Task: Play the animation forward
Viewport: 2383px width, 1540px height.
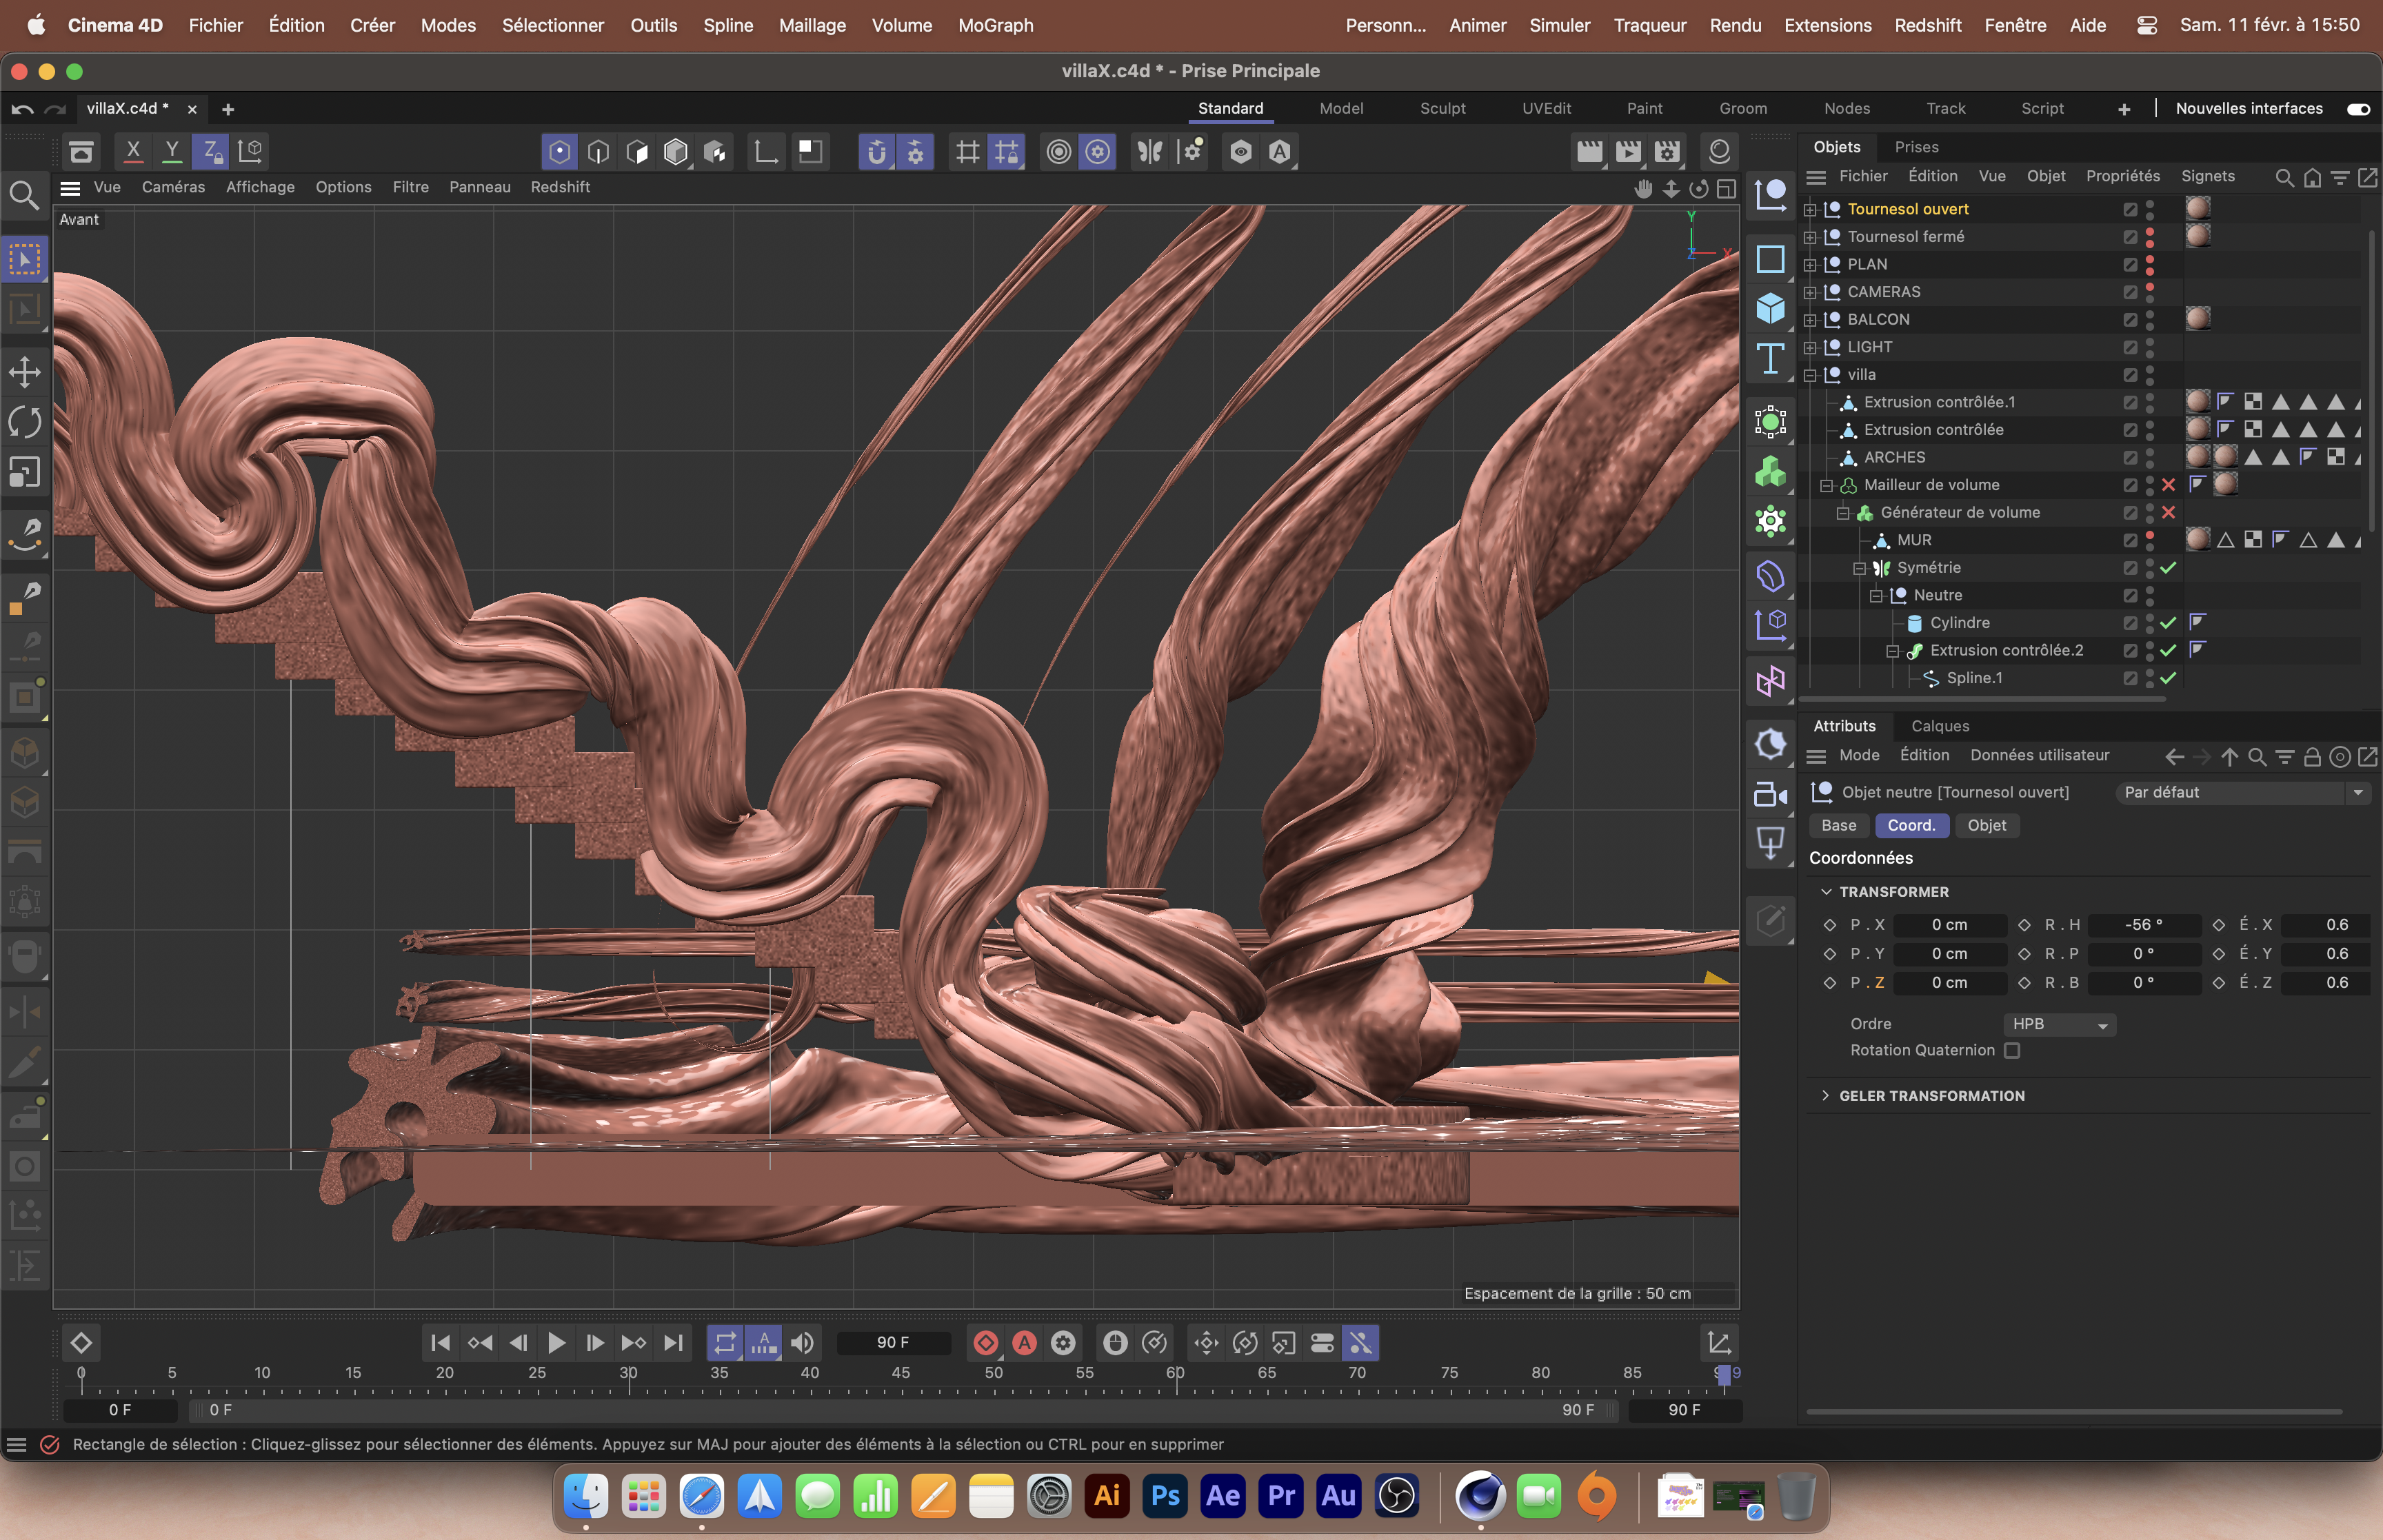Action: [557, 1343]
